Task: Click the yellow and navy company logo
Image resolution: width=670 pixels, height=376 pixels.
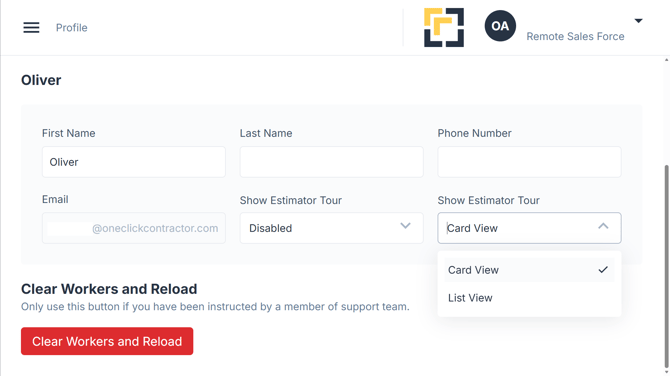Action: [x=444, y=27]
